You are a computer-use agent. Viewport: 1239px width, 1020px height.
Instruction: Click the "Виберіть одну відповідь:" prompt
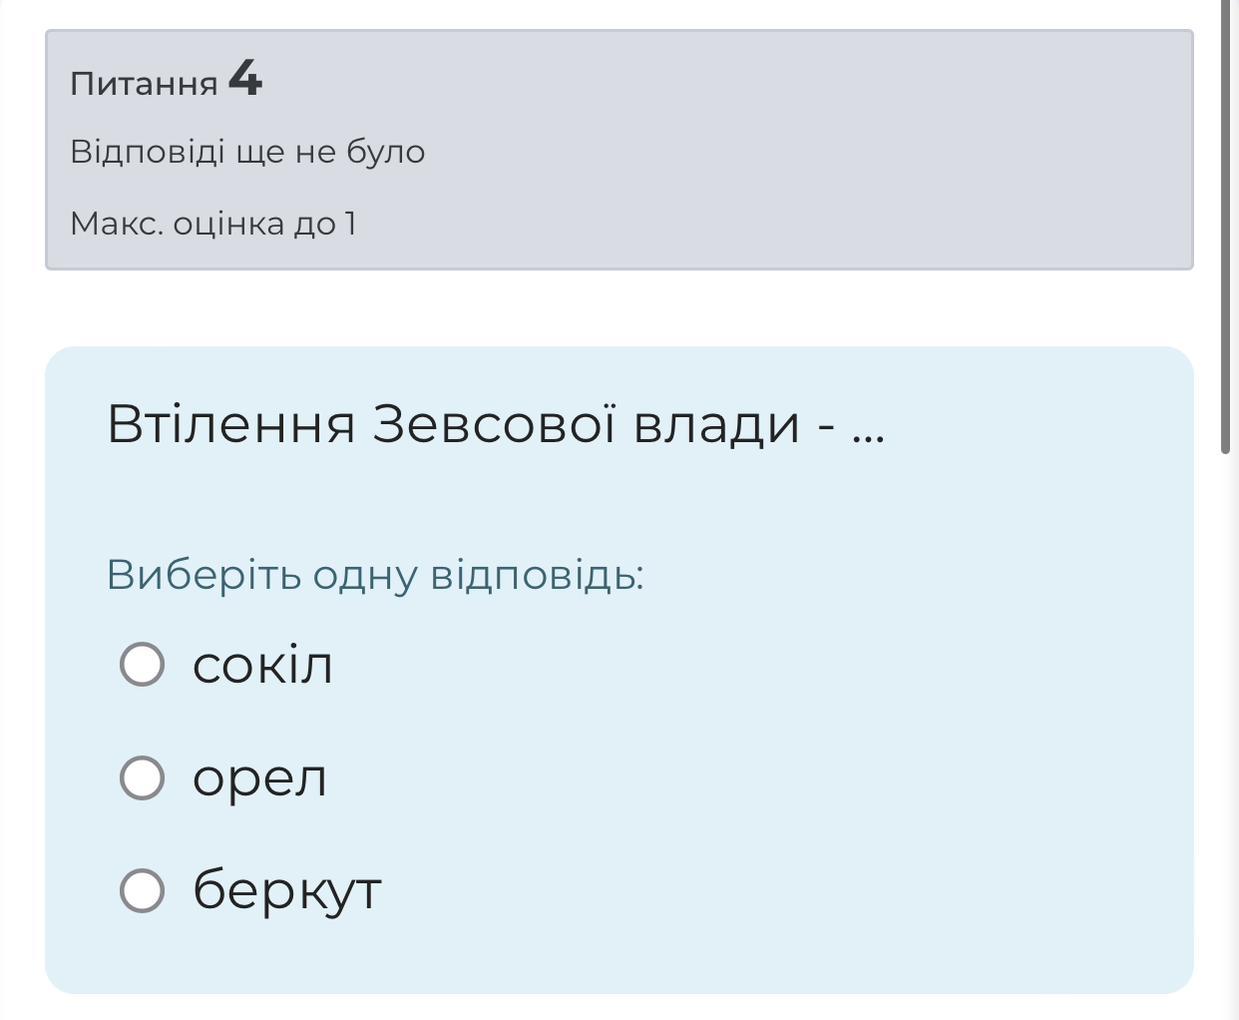(x=375, y=575)
